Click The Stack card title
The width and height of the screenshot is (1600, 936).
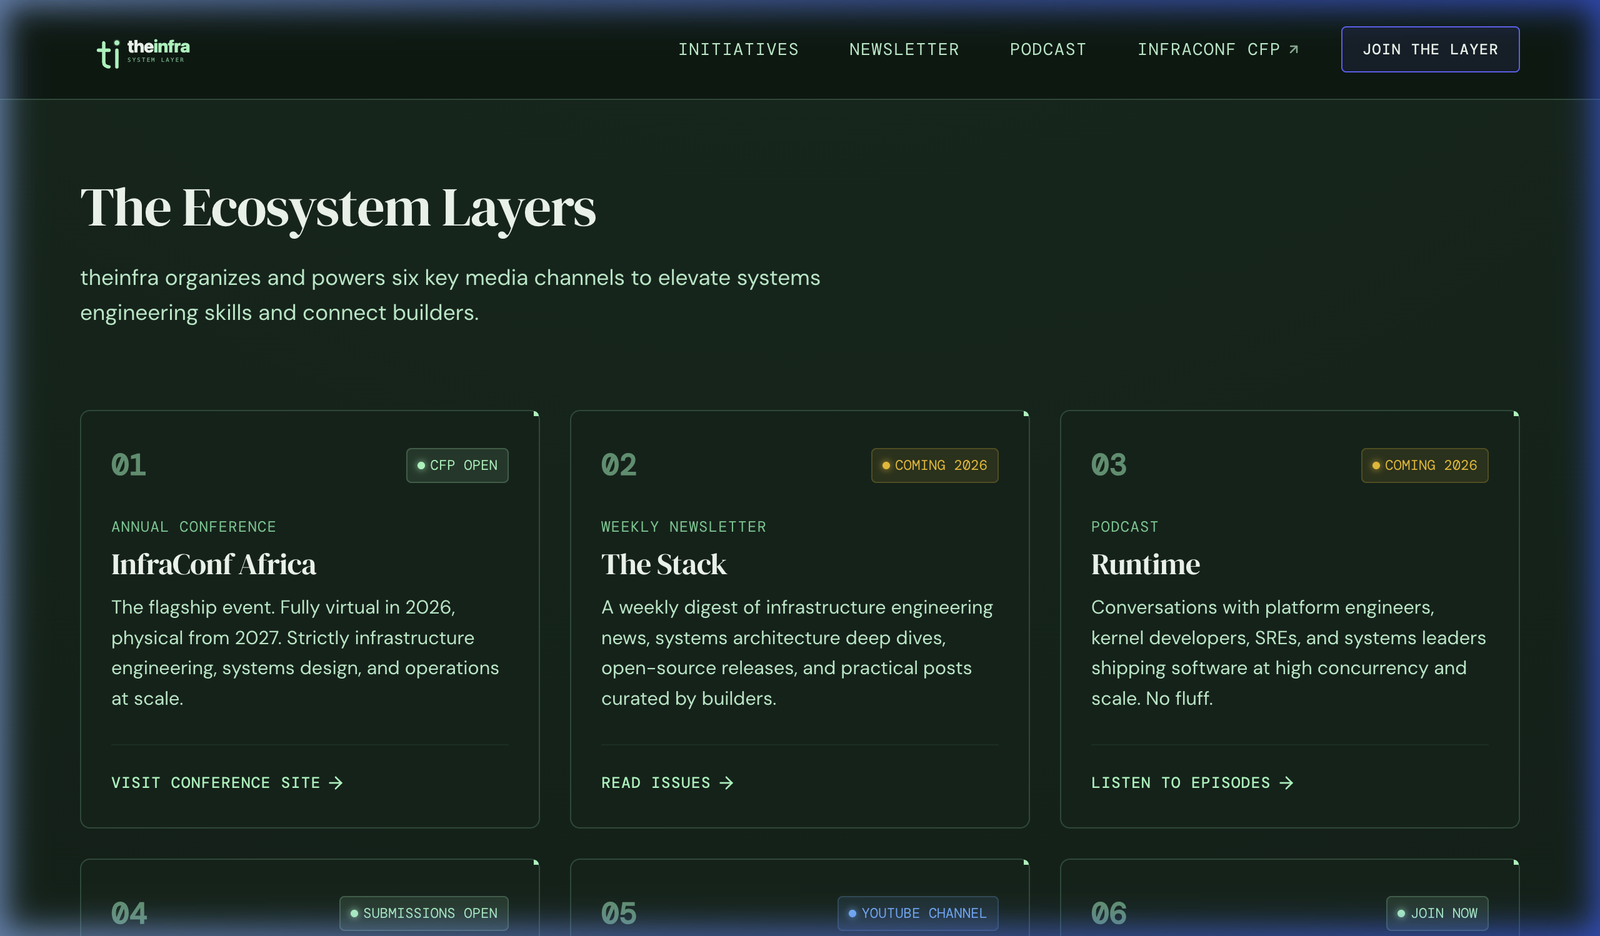664,565
